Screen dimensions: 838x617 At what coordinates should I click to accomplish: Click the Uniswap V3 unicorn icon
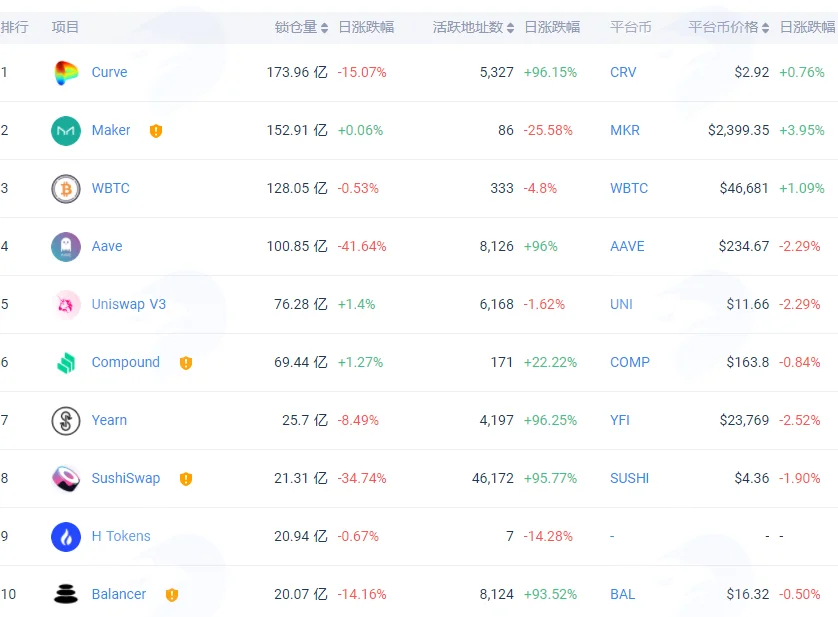(x=66, y=305)
